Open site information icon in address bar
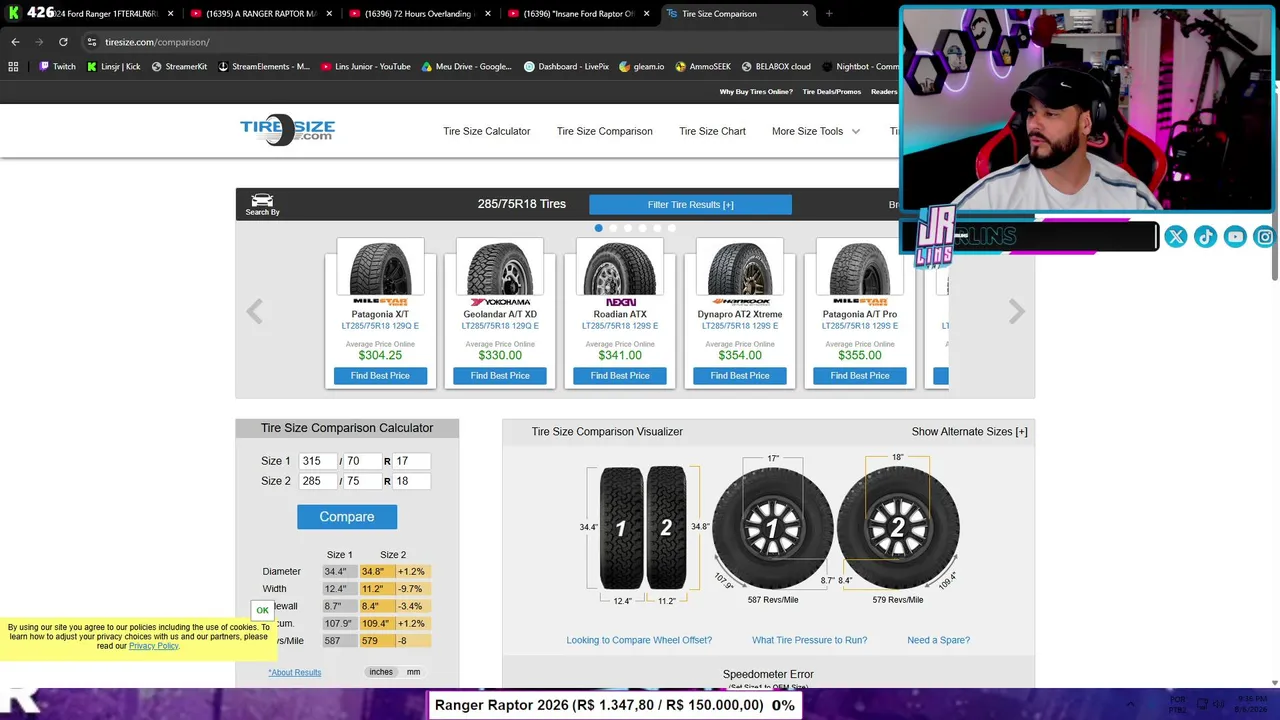1280x720 pixels. 91,42
